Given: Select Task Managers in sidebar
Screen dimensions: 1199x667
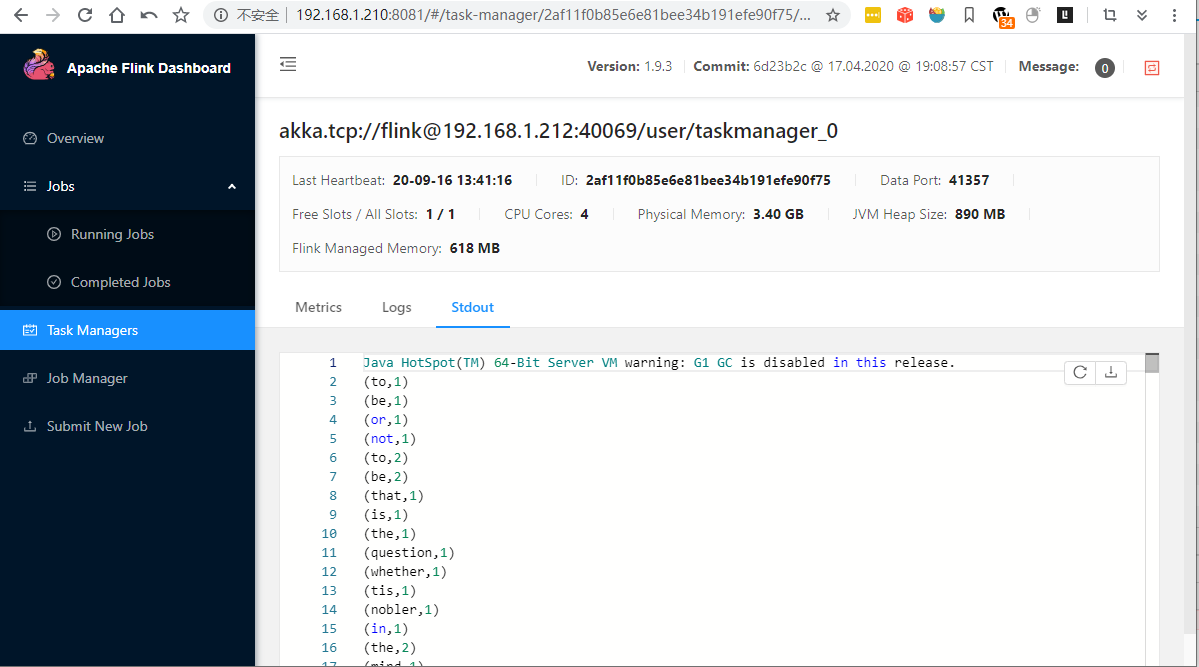Looking at the screenshot, I should click(127, 330).
